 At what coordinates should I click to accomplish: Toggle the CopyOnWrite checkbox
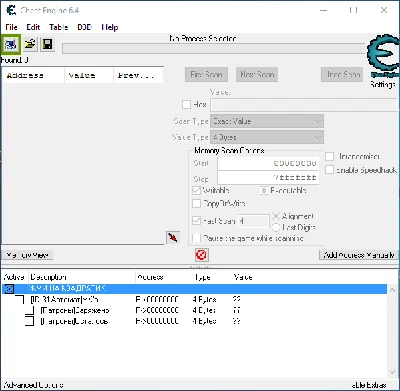[x=197, y=203]
